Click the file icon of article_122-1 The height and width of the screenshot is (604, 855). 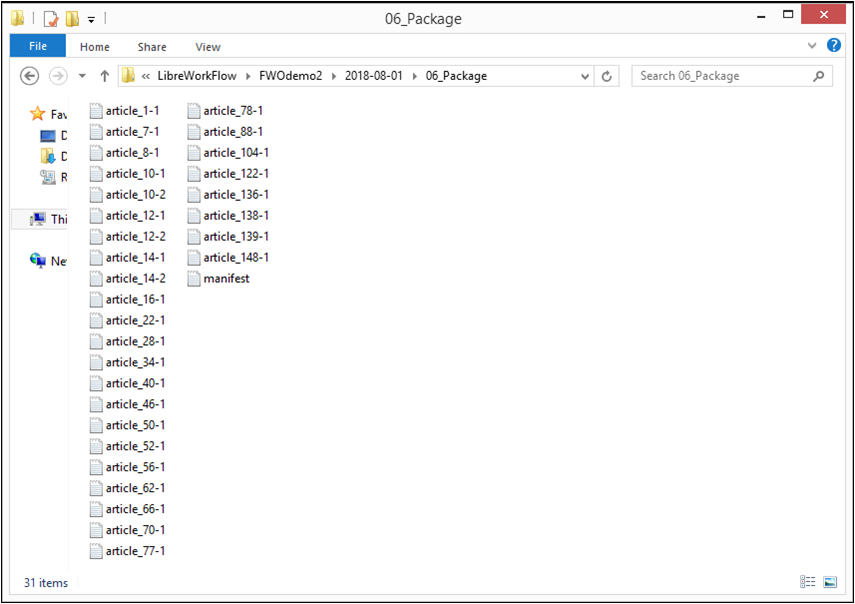click(x=194, y=173)
